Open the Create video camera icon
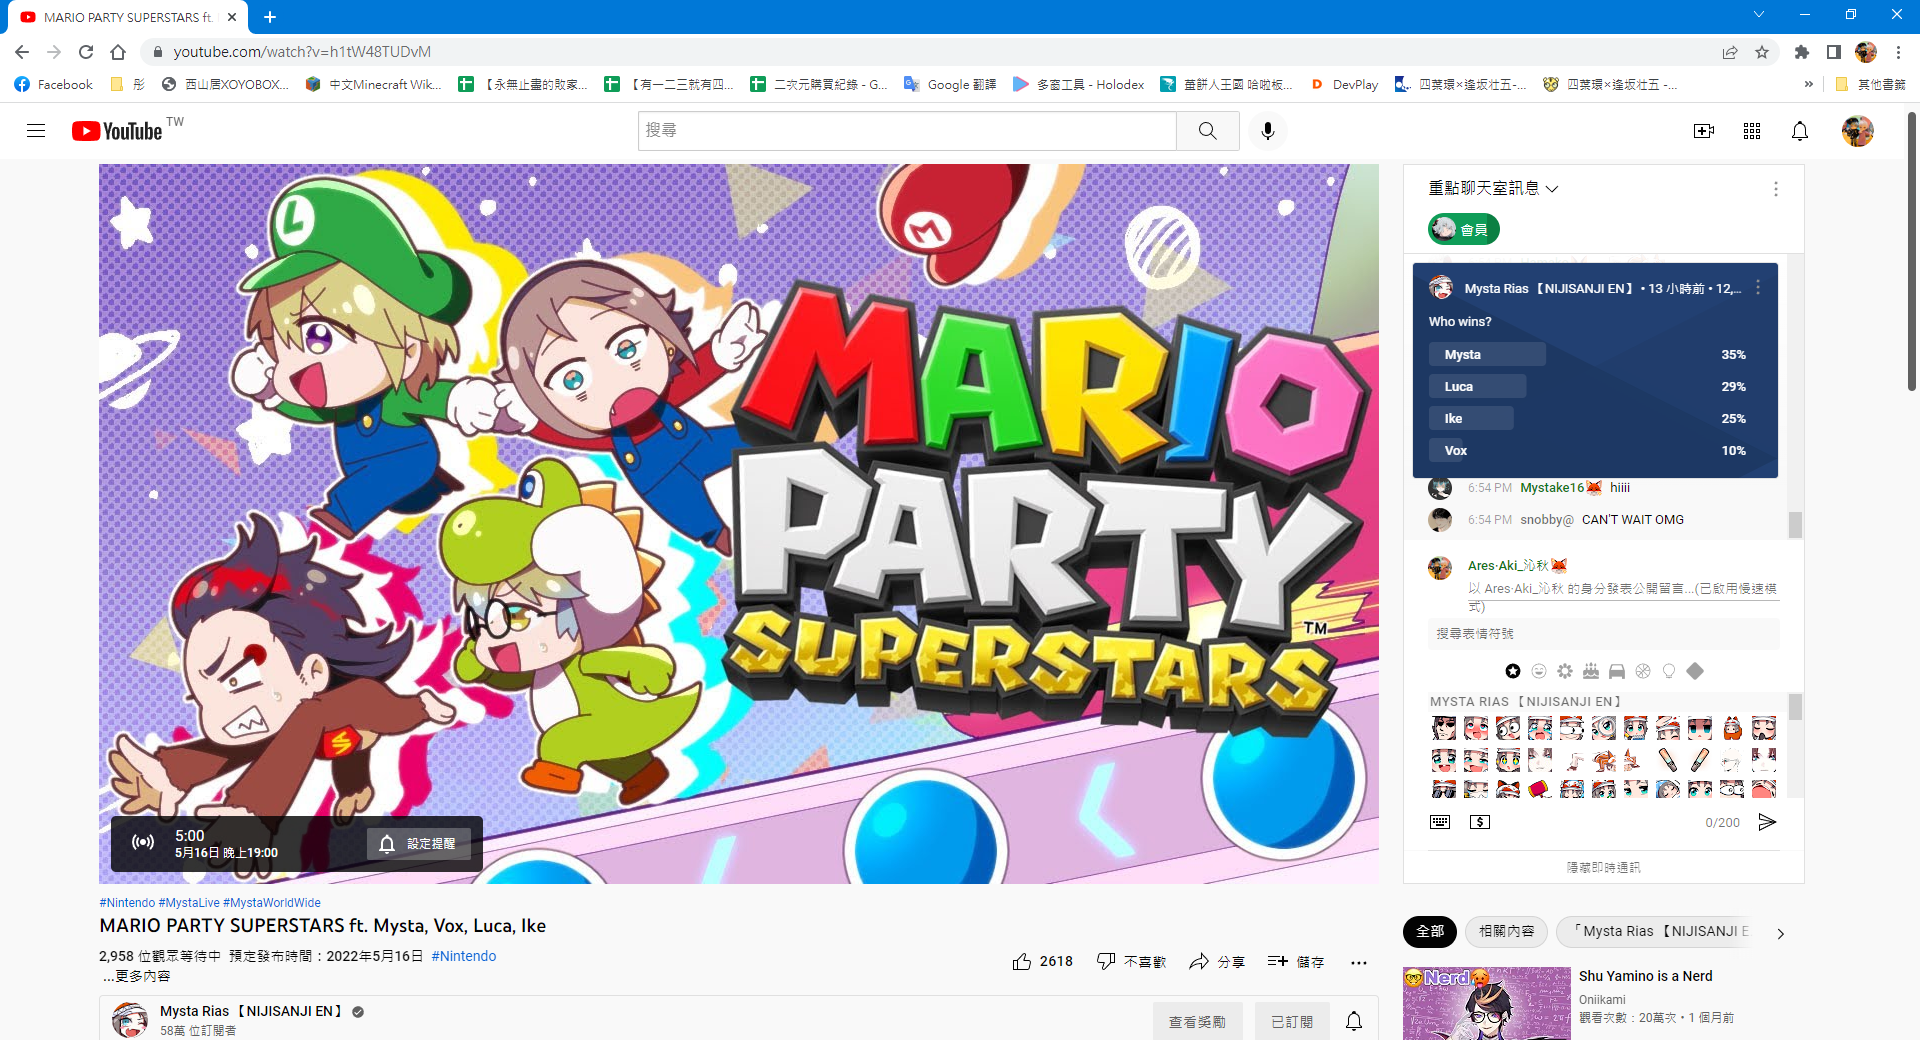 [x=1704, y=131]
